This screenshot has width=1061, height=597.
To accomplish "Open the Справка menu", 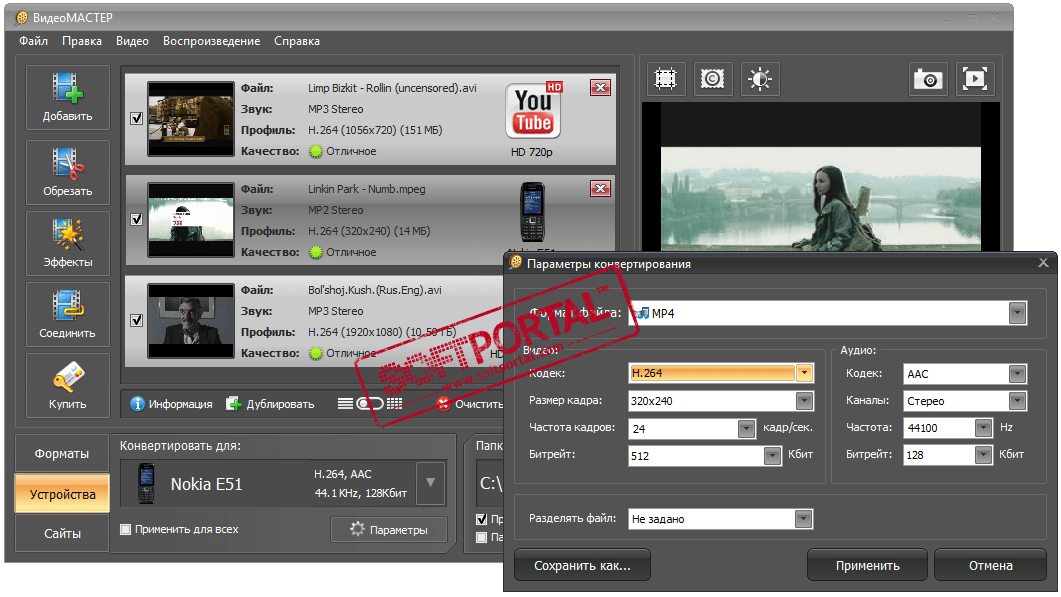I will 296,41.
